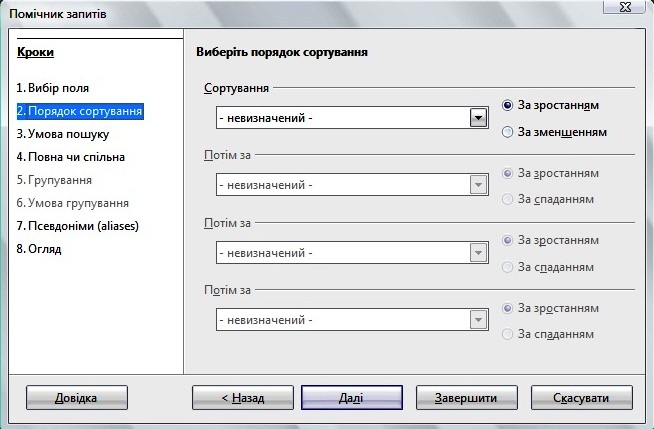Go back with the Назад button
This screenshot has height=429, width=654.
[x=242, y=398]
